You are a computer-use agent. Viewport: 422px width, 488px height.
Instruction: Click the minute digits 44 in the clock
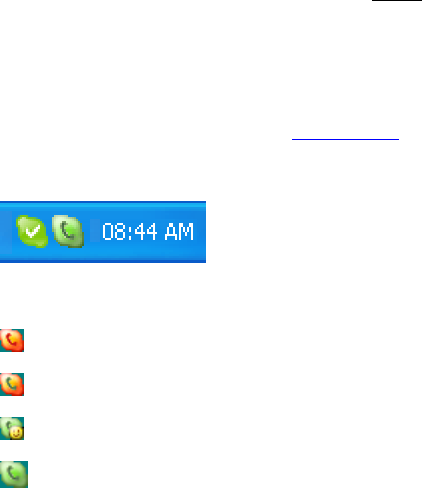coord(145,231)
